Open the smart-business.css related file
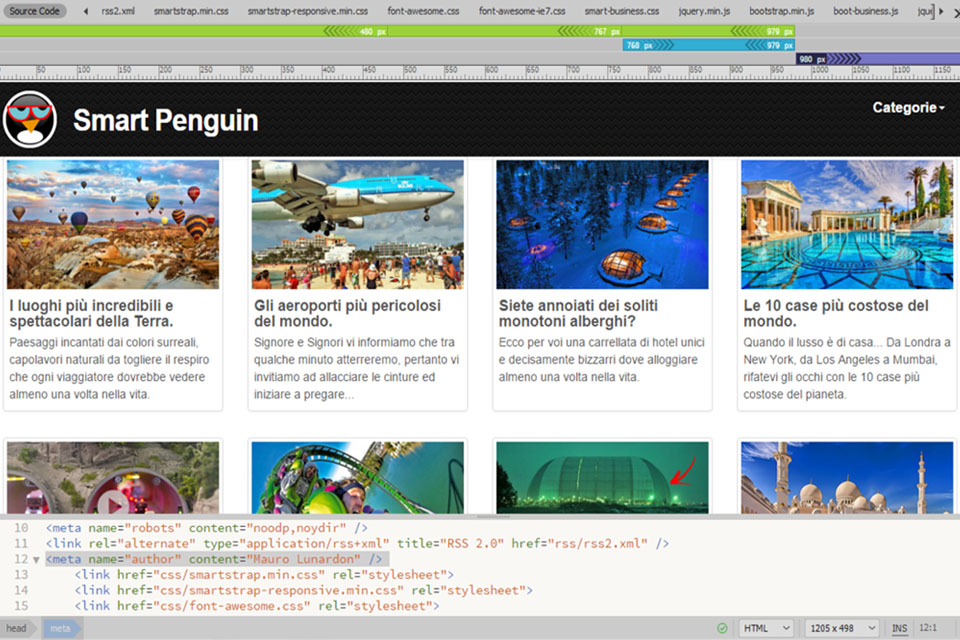Image resolution: width=960 pixels, height=640 pixels. (621, 11)
